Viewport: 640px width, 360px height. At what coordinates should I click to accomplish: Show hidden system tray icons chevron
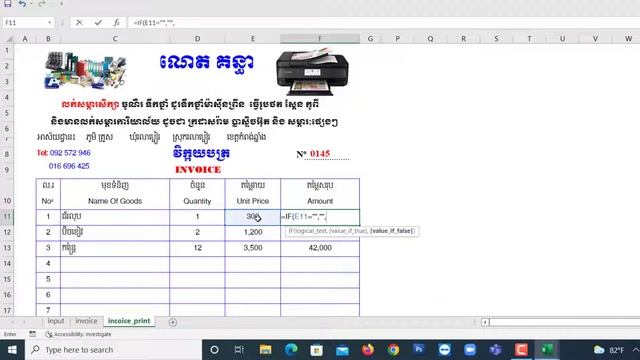pos(636,350)
